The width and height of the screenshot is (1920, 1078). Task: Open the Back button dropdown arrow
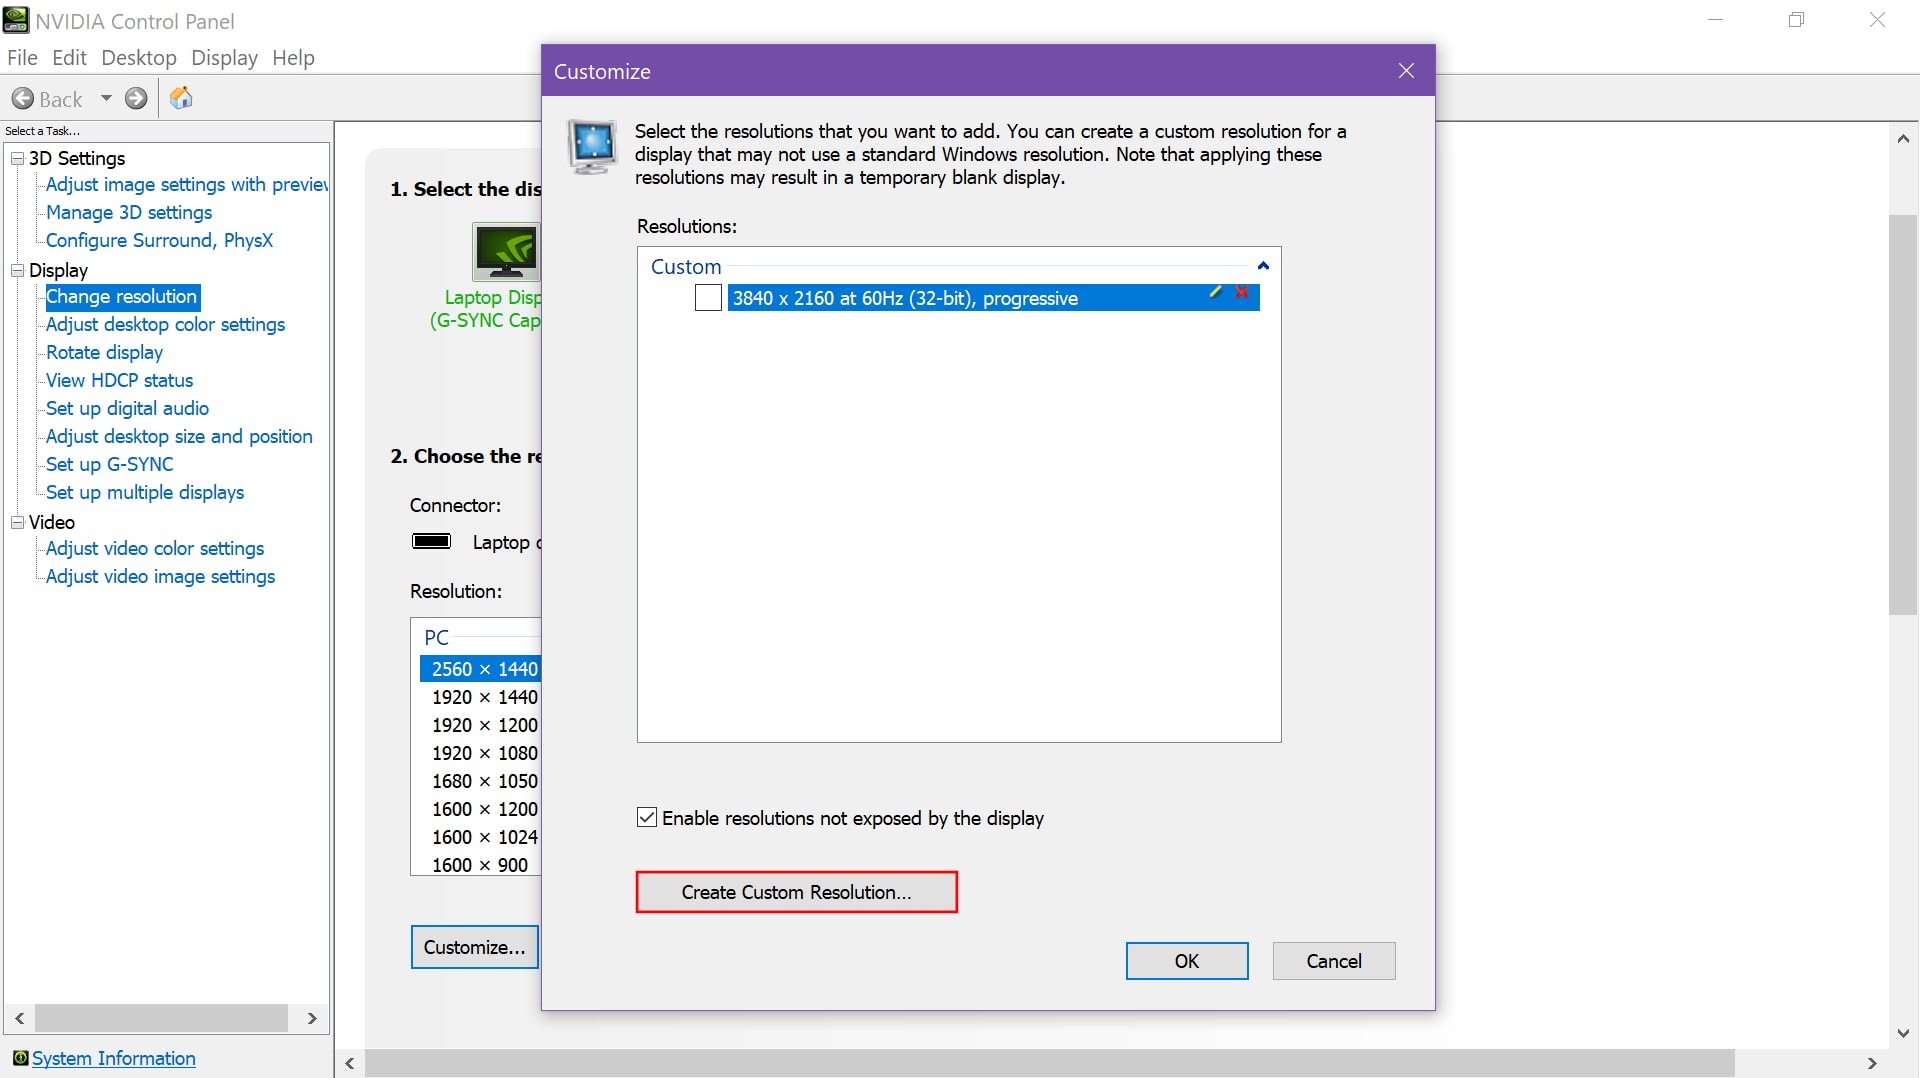pyautogui.click(x=107, y=98)
